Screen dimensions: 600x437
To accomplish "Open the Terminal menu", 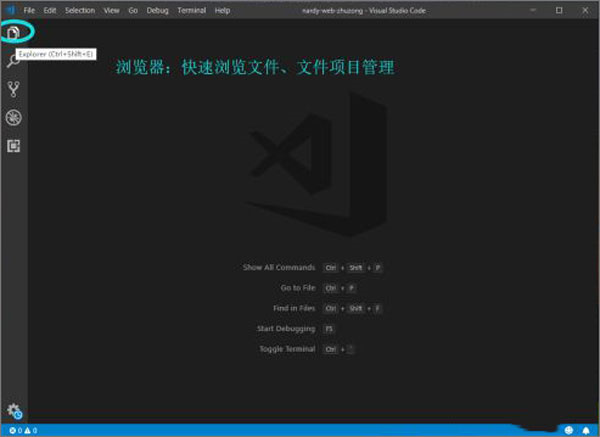I will (191, 11).
